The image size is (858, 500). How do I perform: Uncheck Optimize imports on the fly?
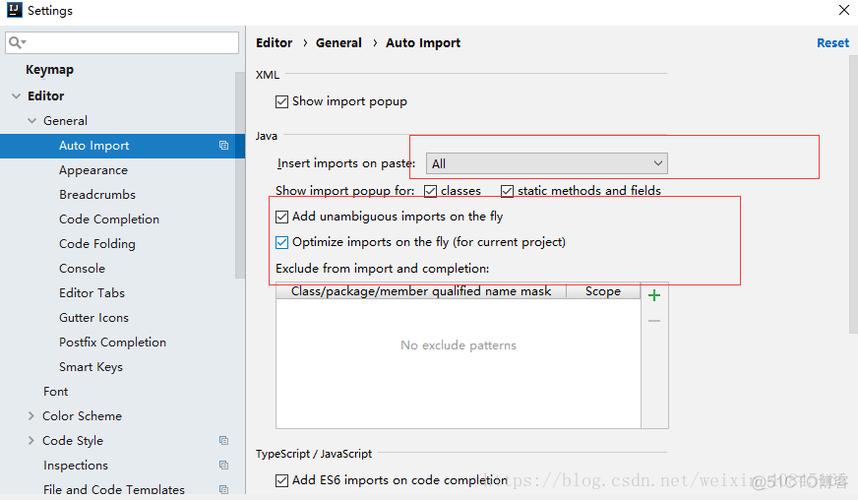282,242
